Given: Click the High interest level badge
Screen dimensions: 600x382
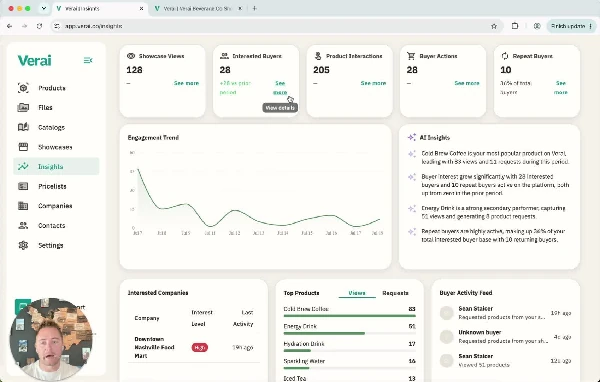Looking at the screenshot, I should coord(200,348).
